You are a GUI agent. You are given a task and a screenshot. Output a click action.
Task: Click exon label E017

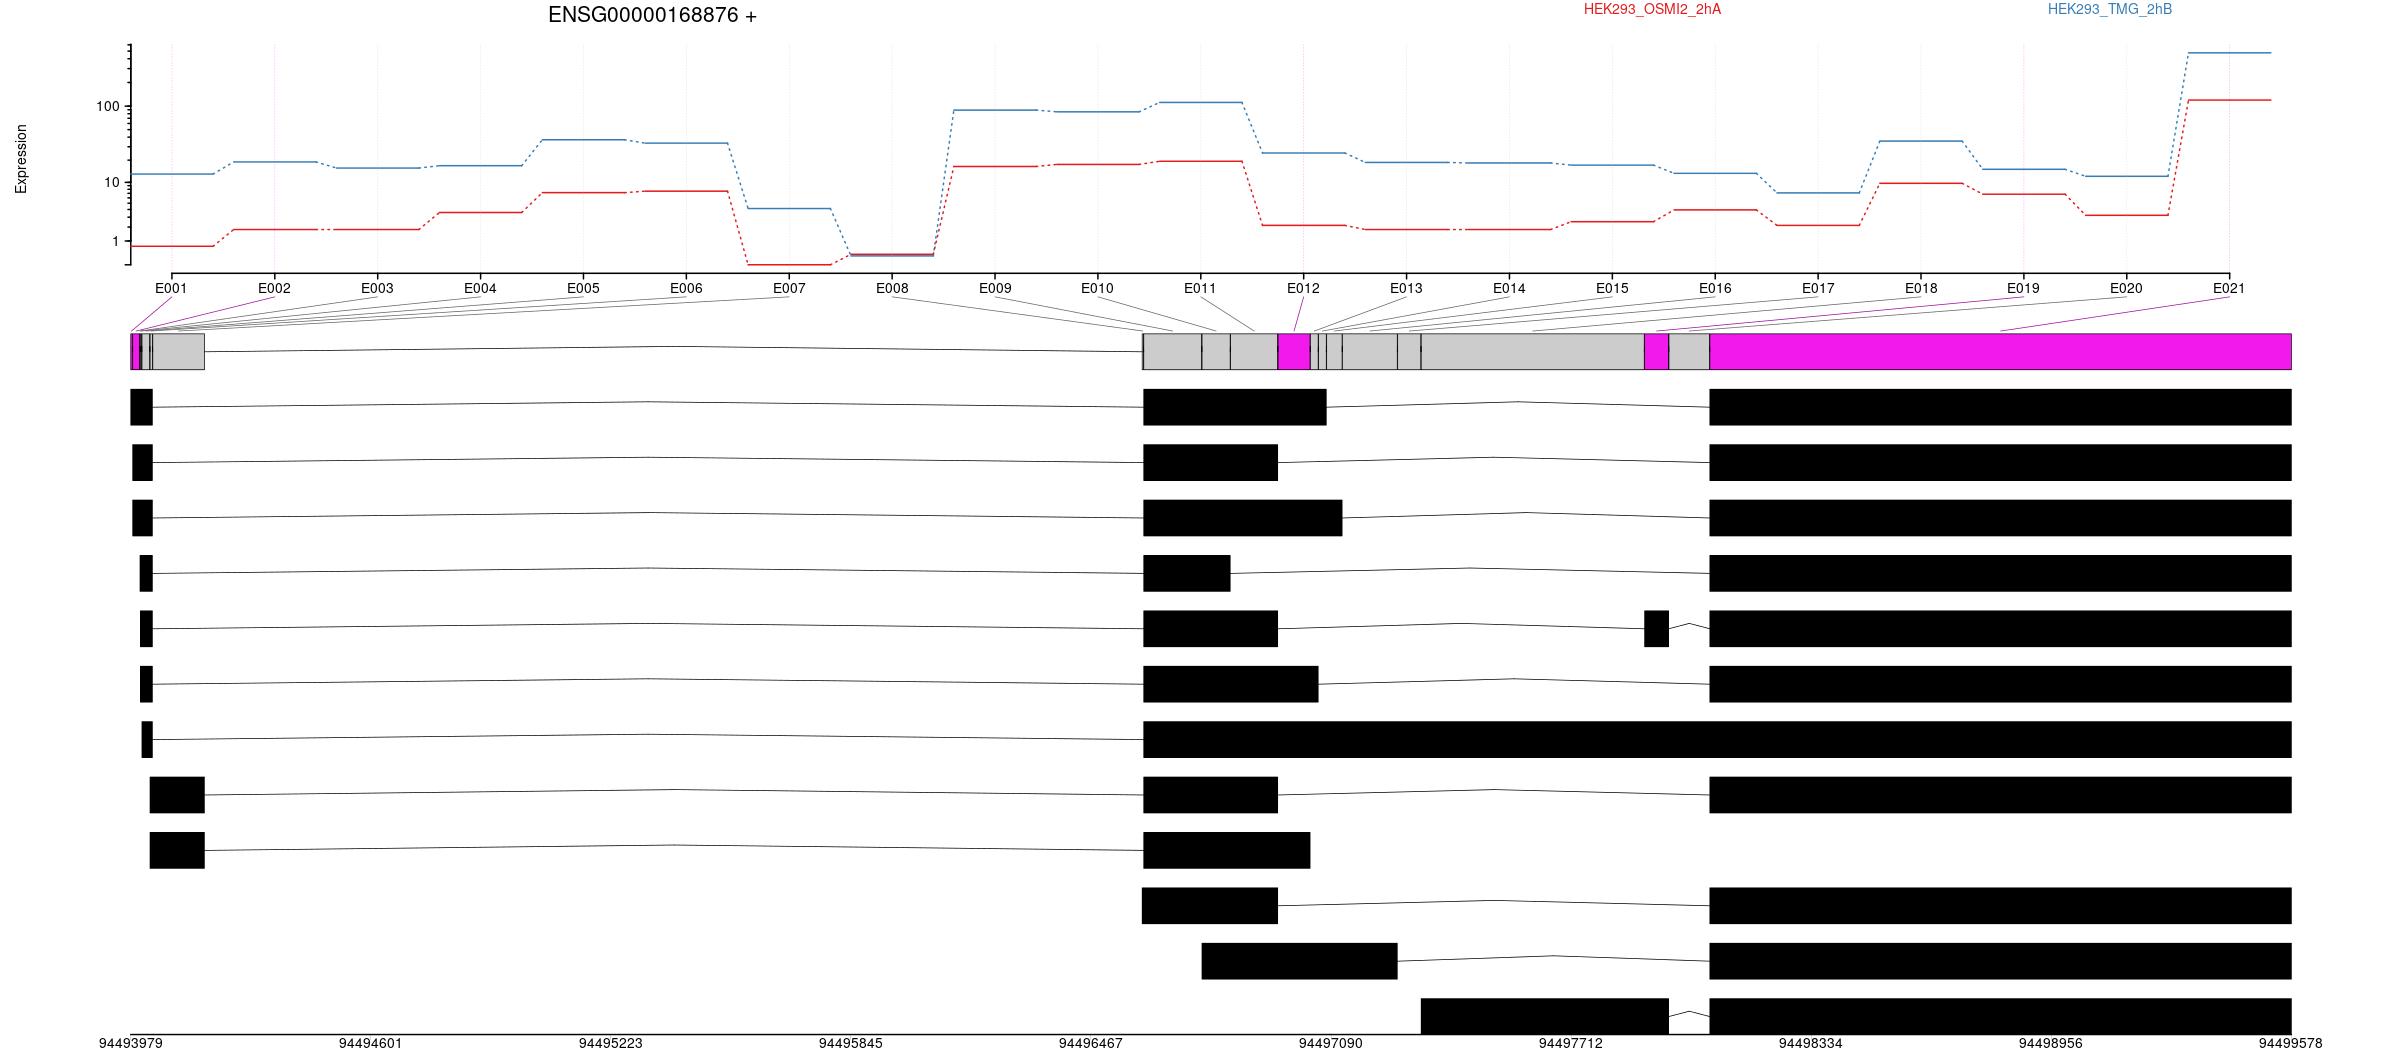(1818, 288)
